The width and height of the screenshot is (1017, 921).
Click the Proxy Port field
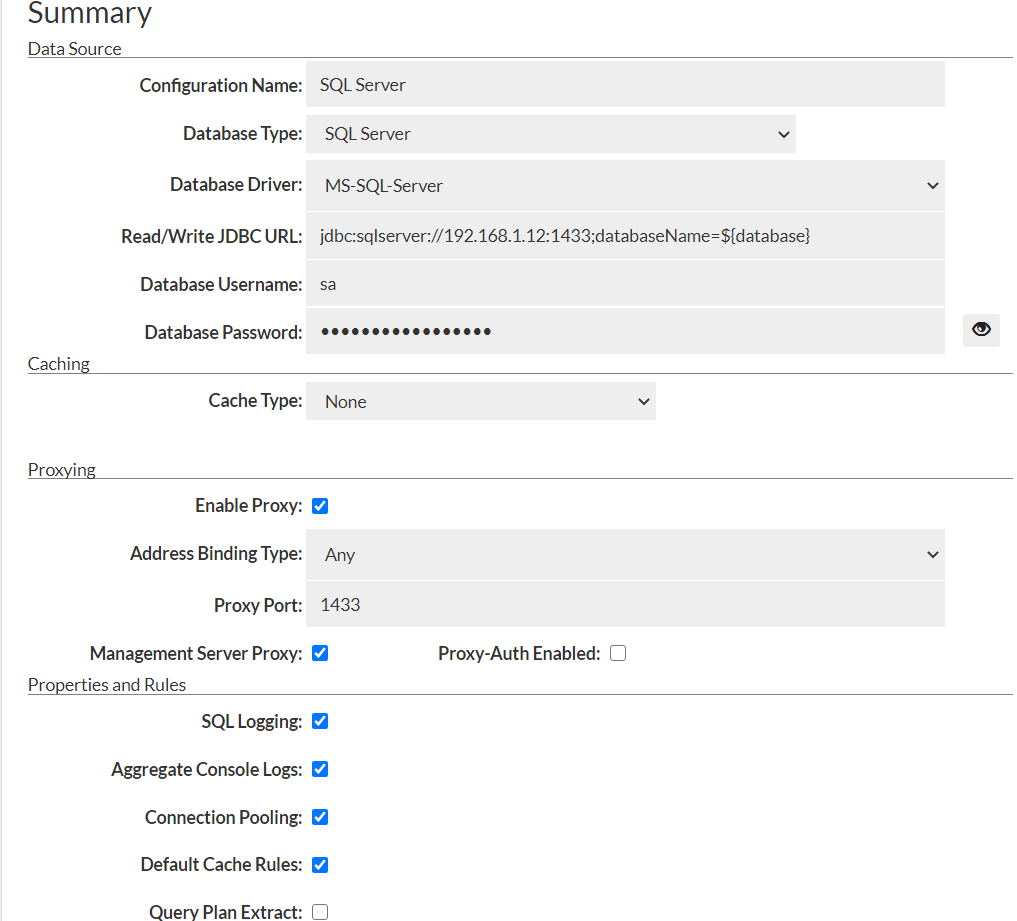[625, 604]
